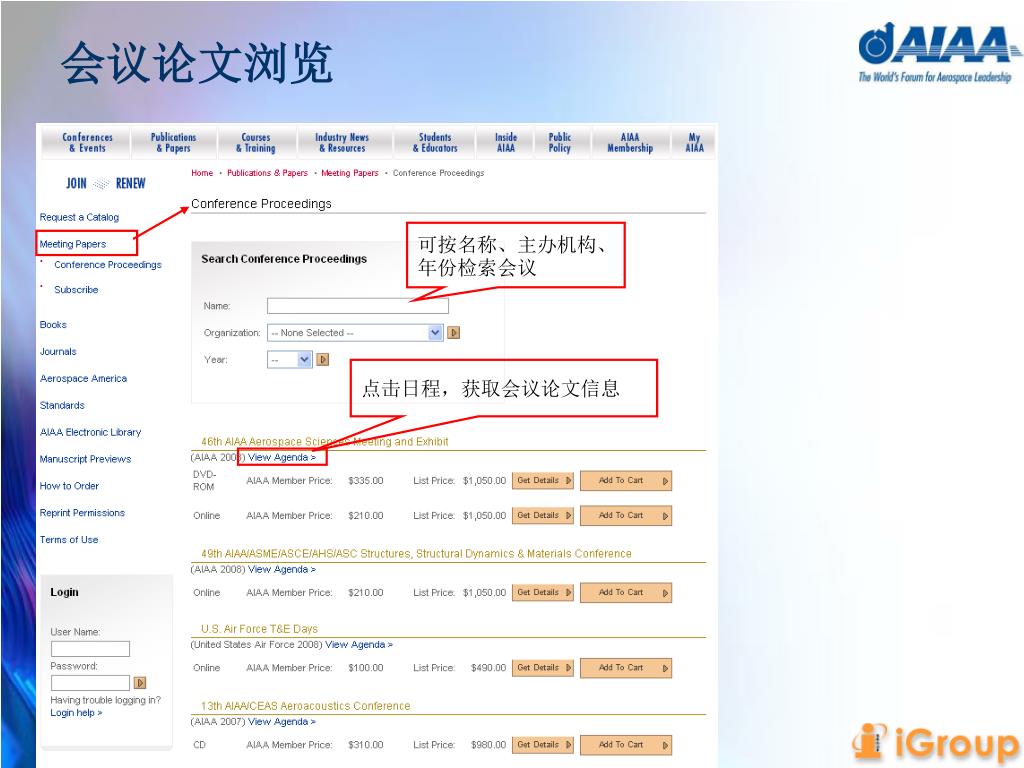
Task: Get Details for 49th Structures Online edition
Action: point(543,593)
